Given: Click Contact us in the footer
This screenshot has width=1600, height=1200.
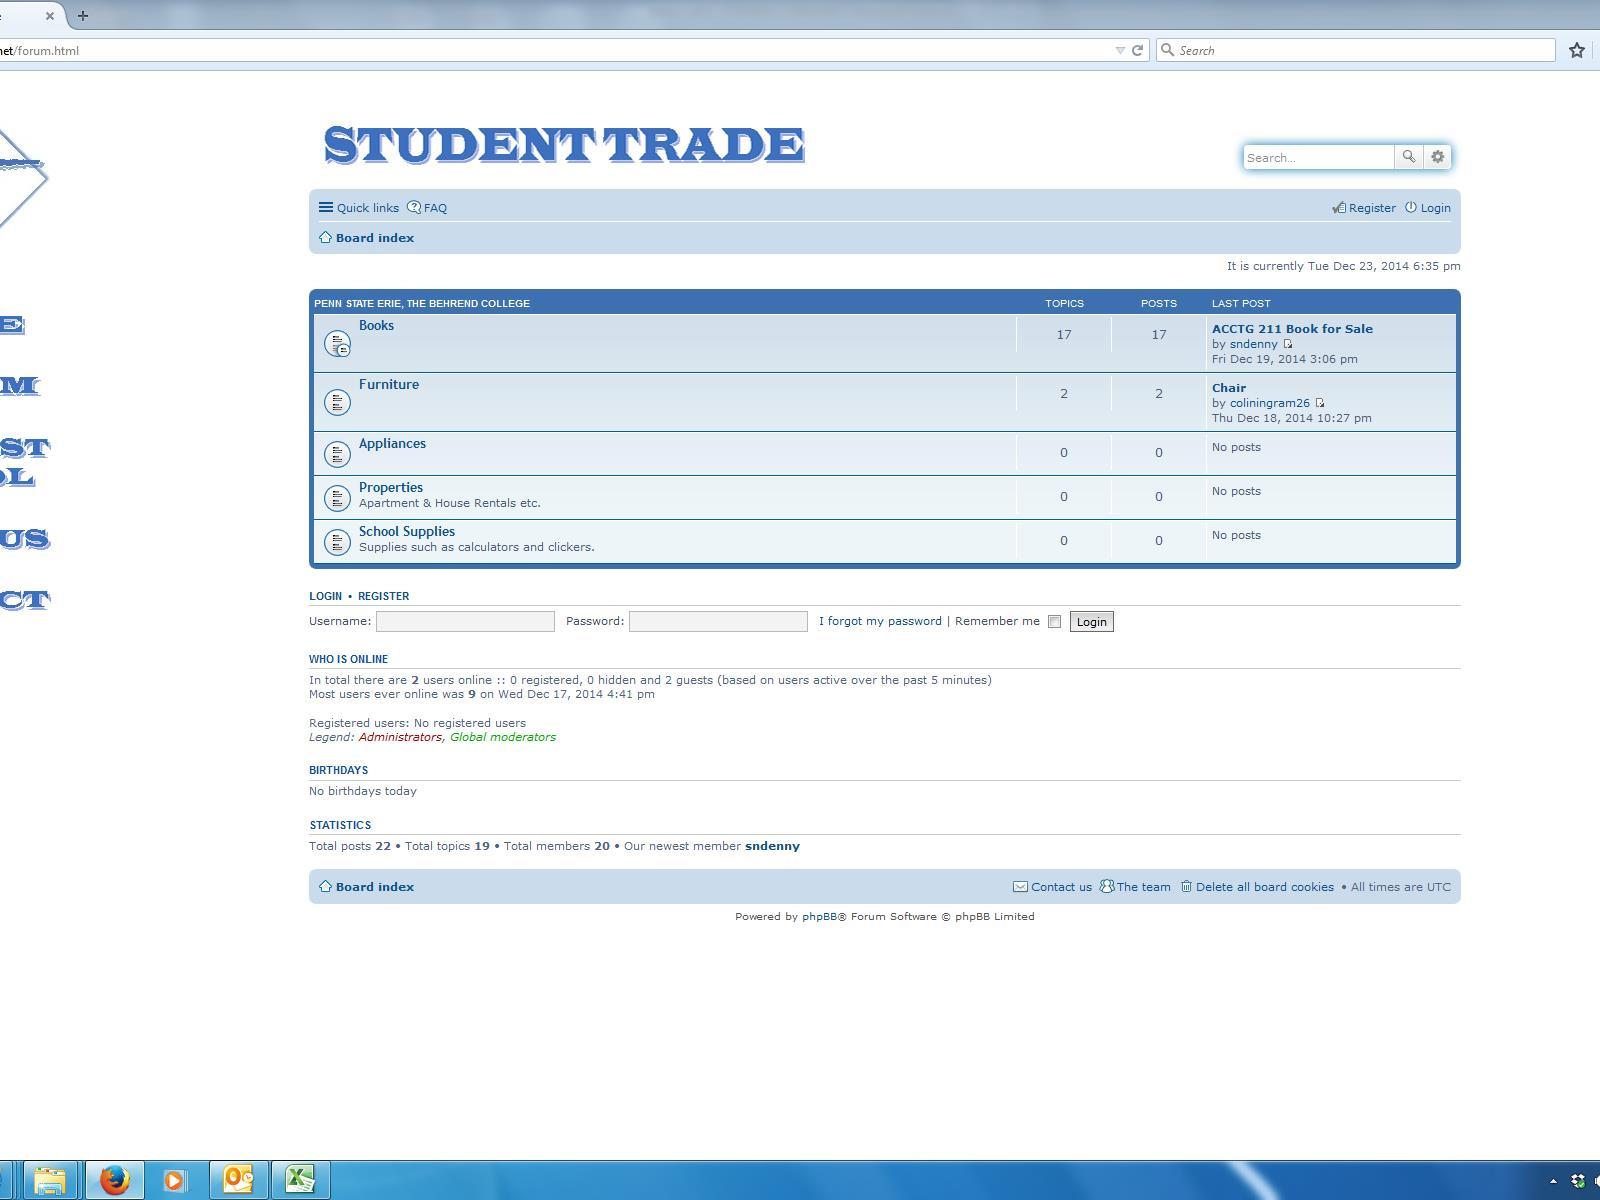Looking at the screenshot, I should coord(1053,887).
